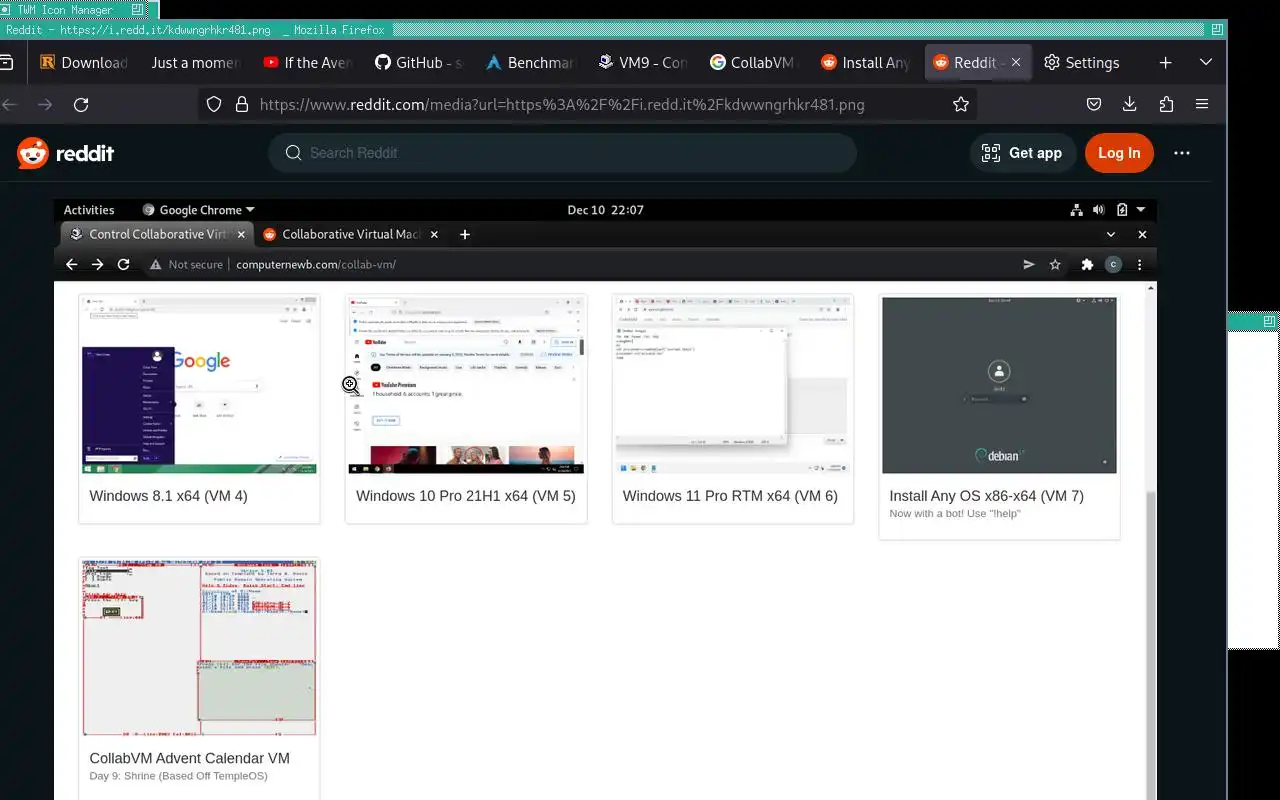Click the Get app button

pyautogui.click(x=1022, y=153)
